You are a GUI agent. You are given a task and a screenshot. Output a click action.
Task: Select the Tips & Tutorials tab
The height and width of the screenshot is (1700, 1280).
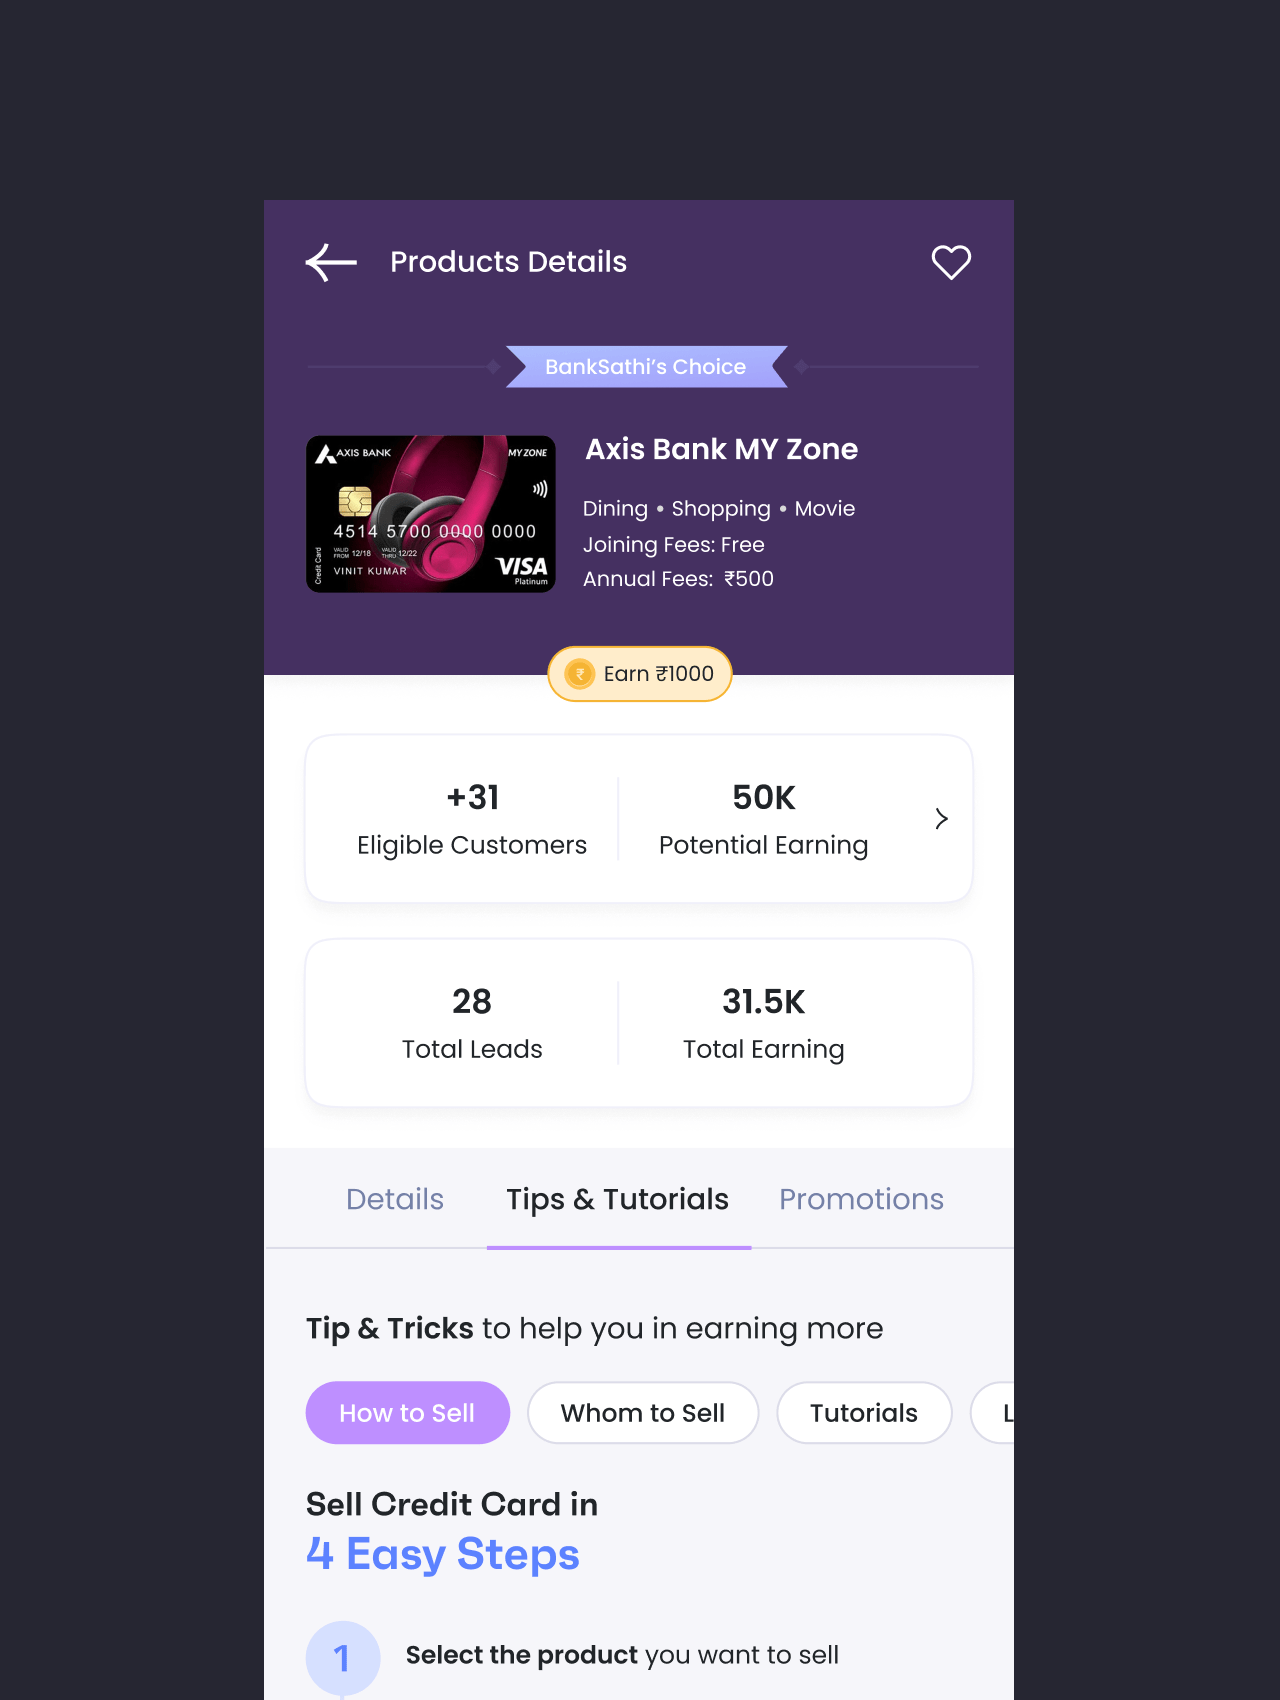point(618,1199)
